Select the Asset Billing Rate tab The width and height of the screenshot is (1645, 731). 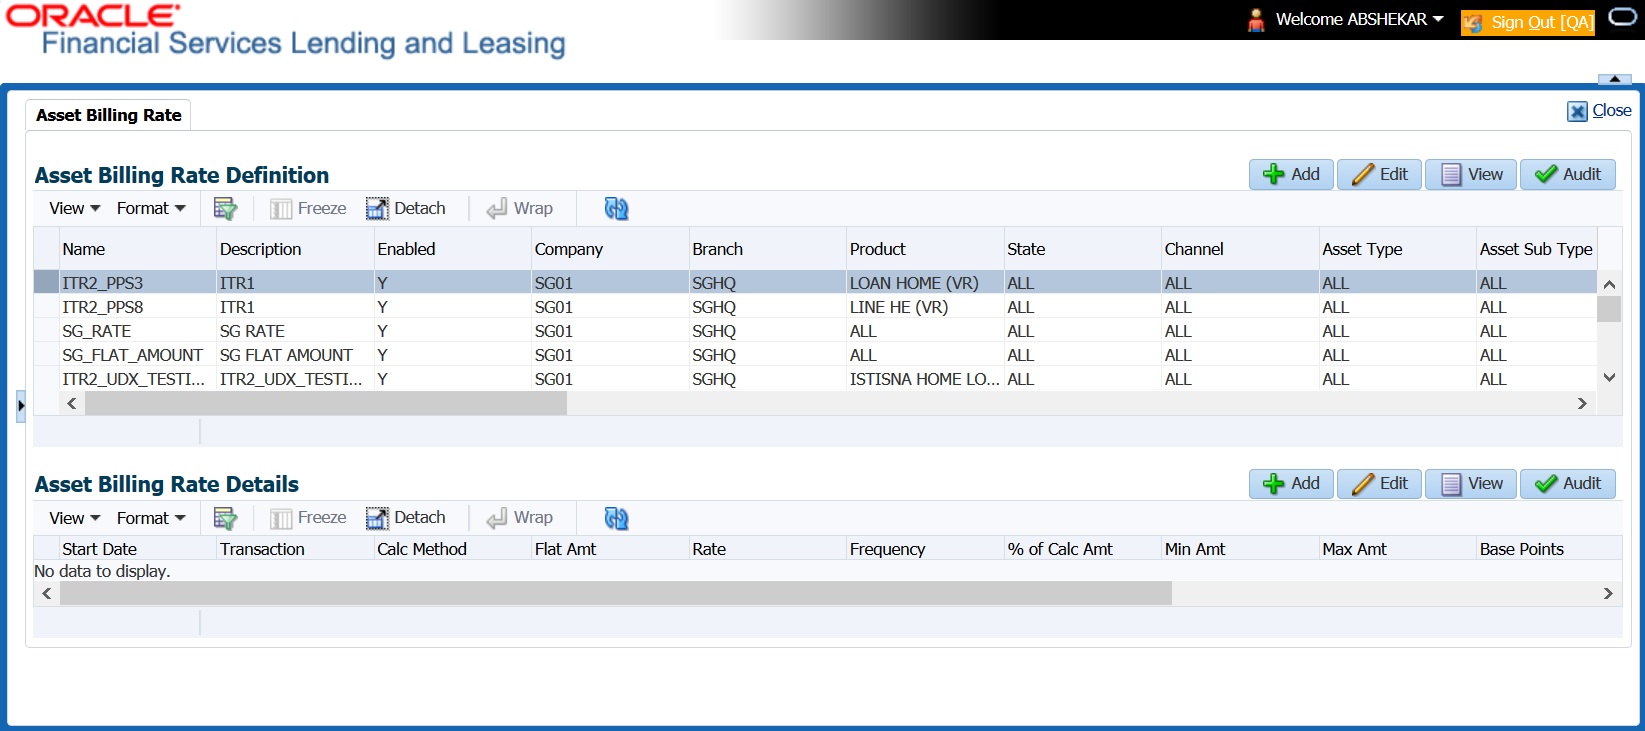click(x=108, y=115)
